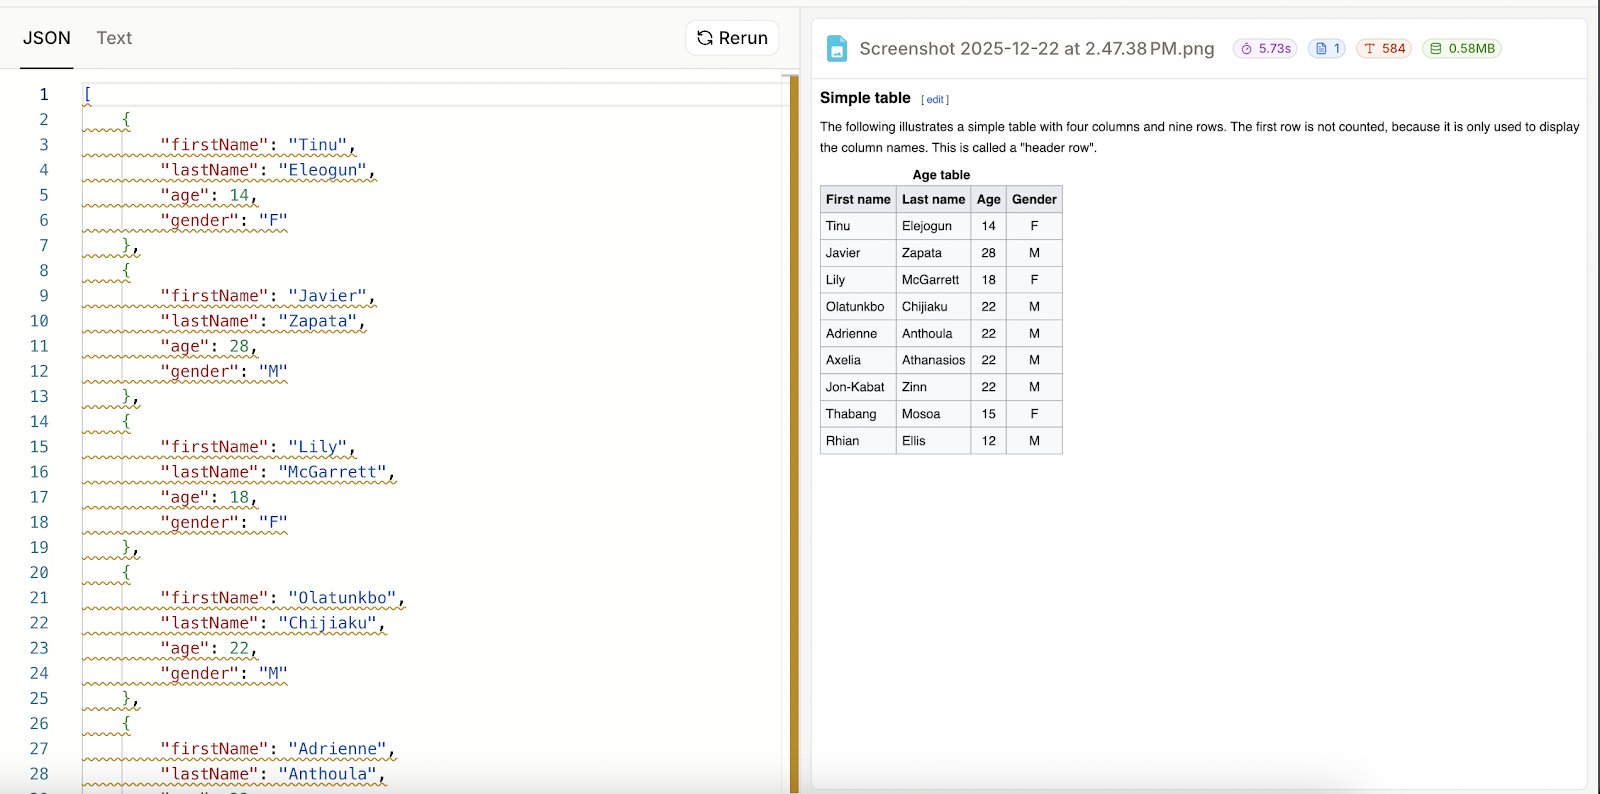Place cursor on the "firstName": "Tinu" line

click(257, 145)
